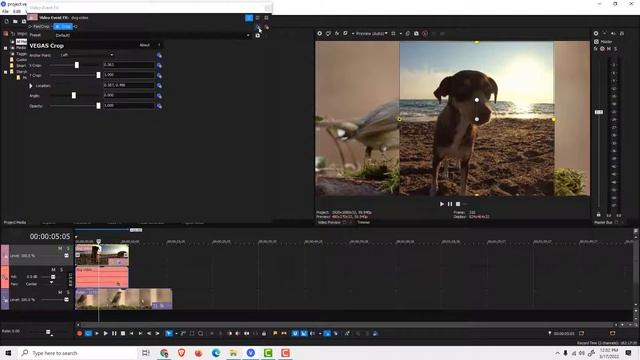The height and width of the screenshot is (360, 640).
Task: Click the Video Output FX icon in preview
Action: tap(337, 33)
